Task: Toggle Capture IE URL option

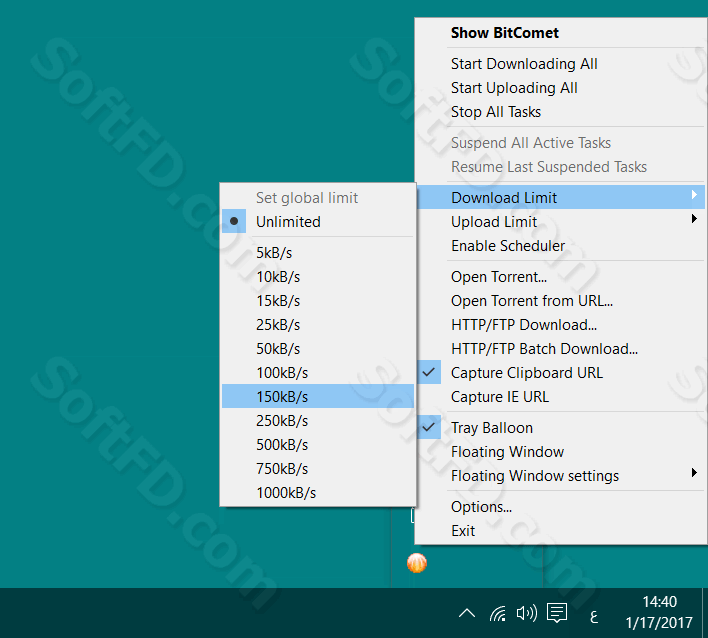Action: tap(560, 396)
